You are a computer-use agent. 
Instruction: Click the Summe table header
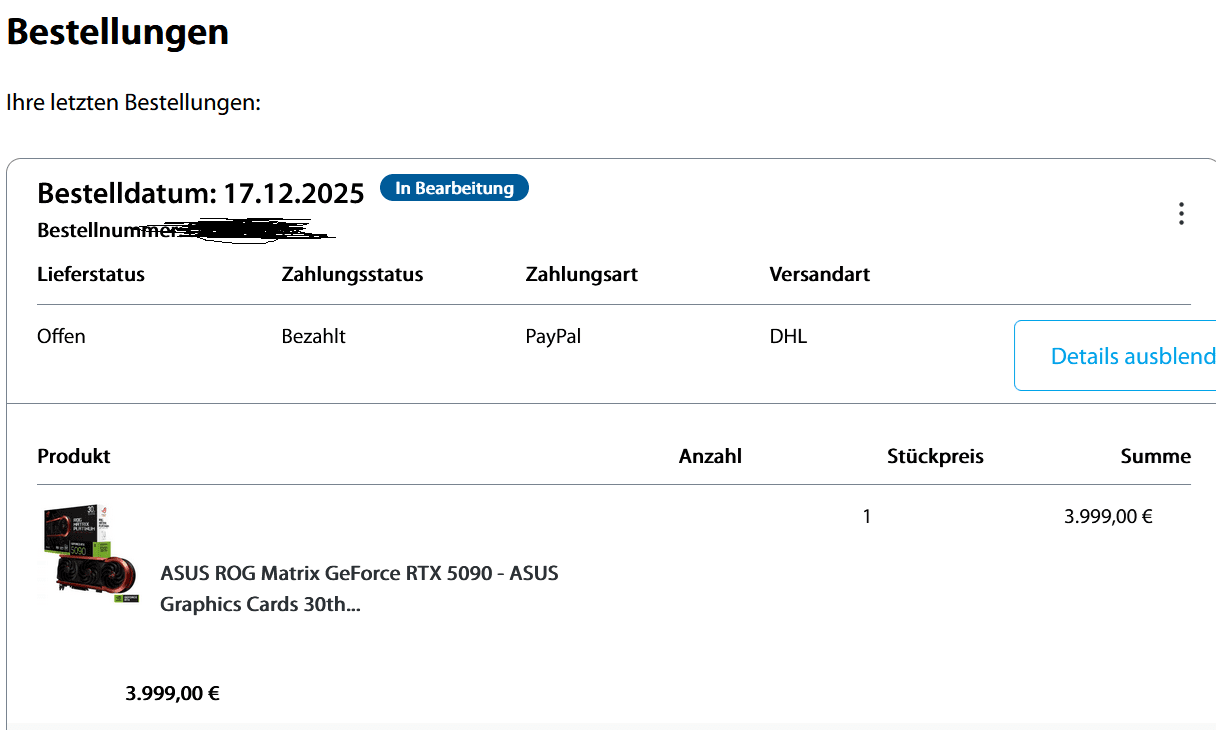click(1155, 456)
